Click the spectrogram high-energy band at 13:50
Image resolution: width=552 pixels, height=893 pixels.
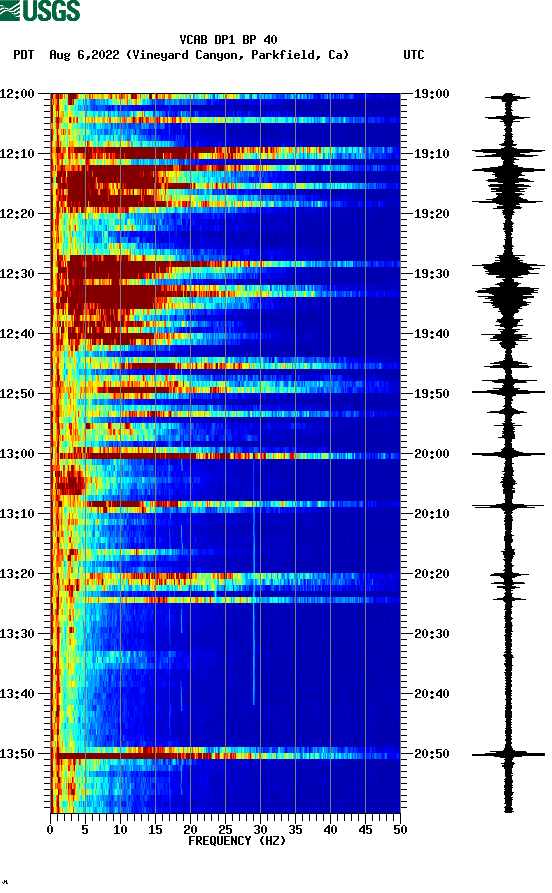coord(226,755)
